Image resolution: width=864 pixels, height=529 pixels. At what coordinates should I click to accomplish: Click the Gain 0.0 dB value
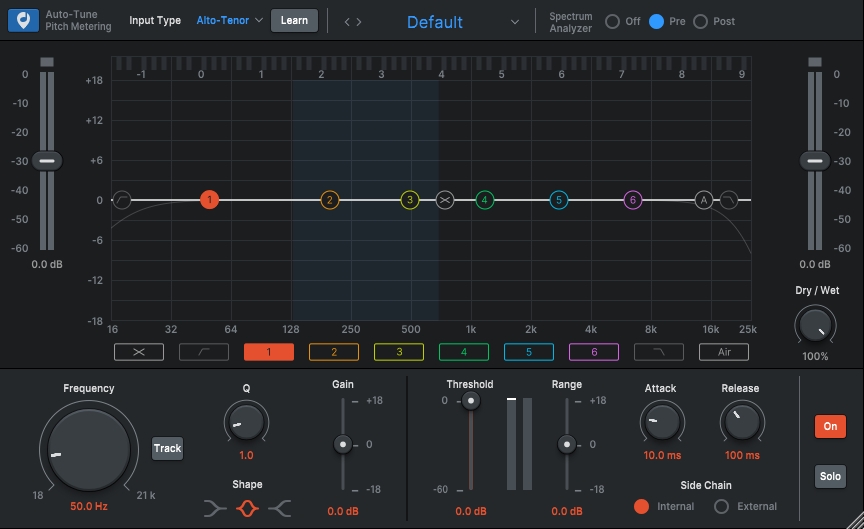click(343, 511)
